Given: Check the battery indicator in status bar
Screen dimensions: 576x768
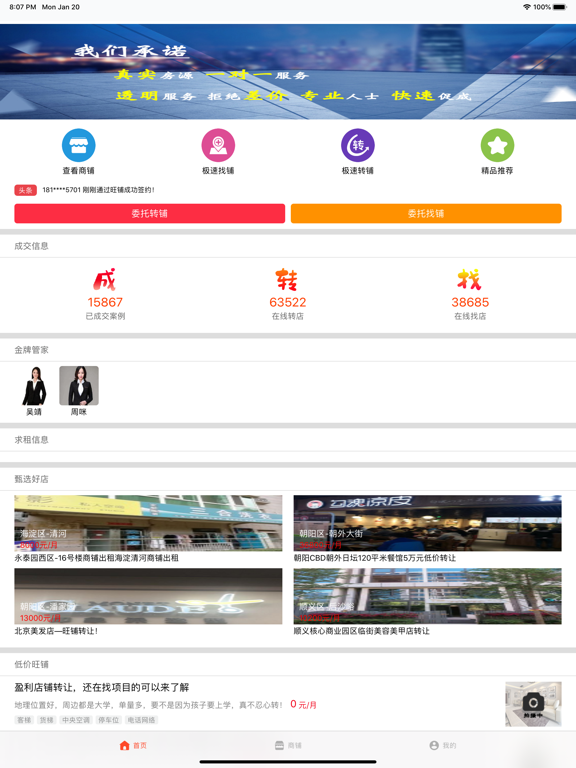Looking at the screenshot, I should point(560,7).
